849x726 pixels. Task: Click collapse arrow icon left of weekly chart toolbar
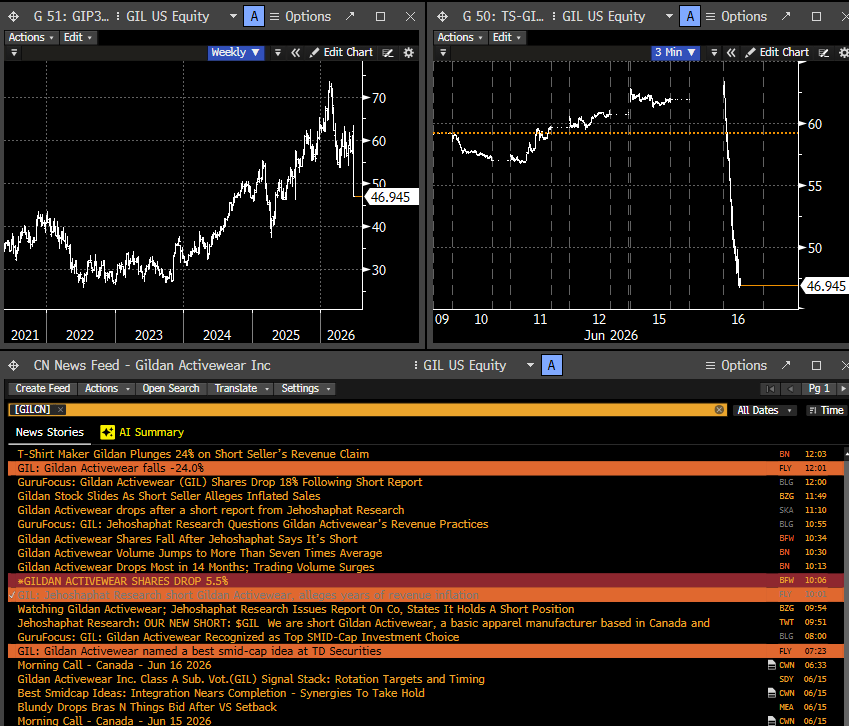14,53
